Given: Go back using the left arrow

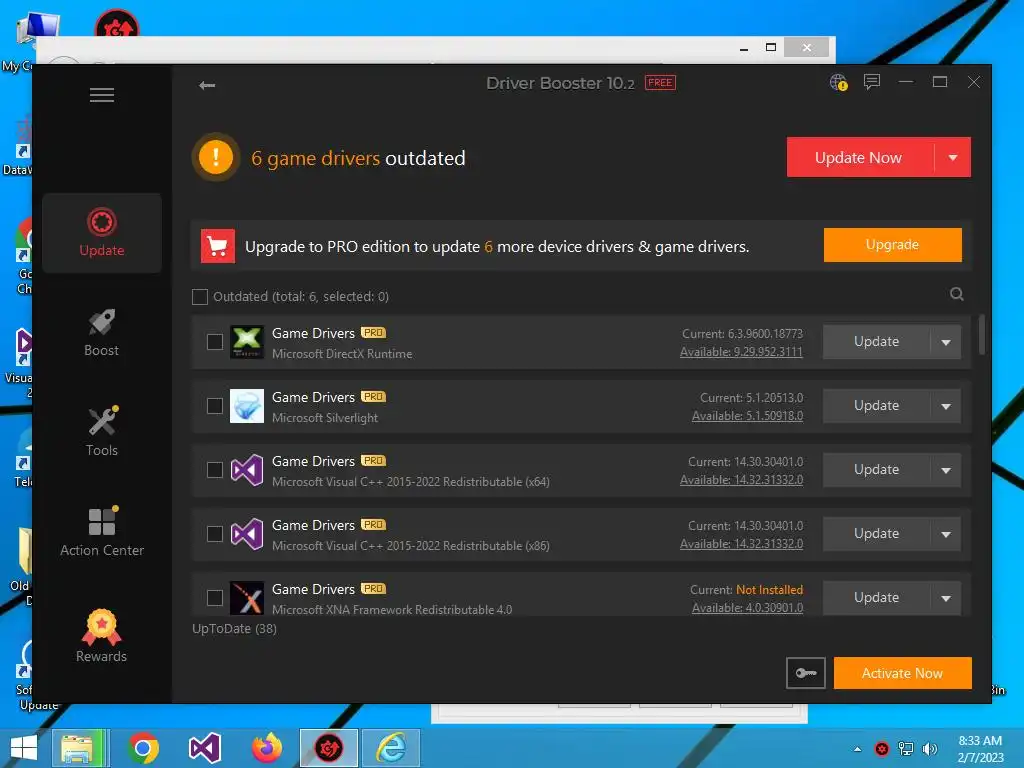Looking at the screenshot, I should tap(207, 85).
